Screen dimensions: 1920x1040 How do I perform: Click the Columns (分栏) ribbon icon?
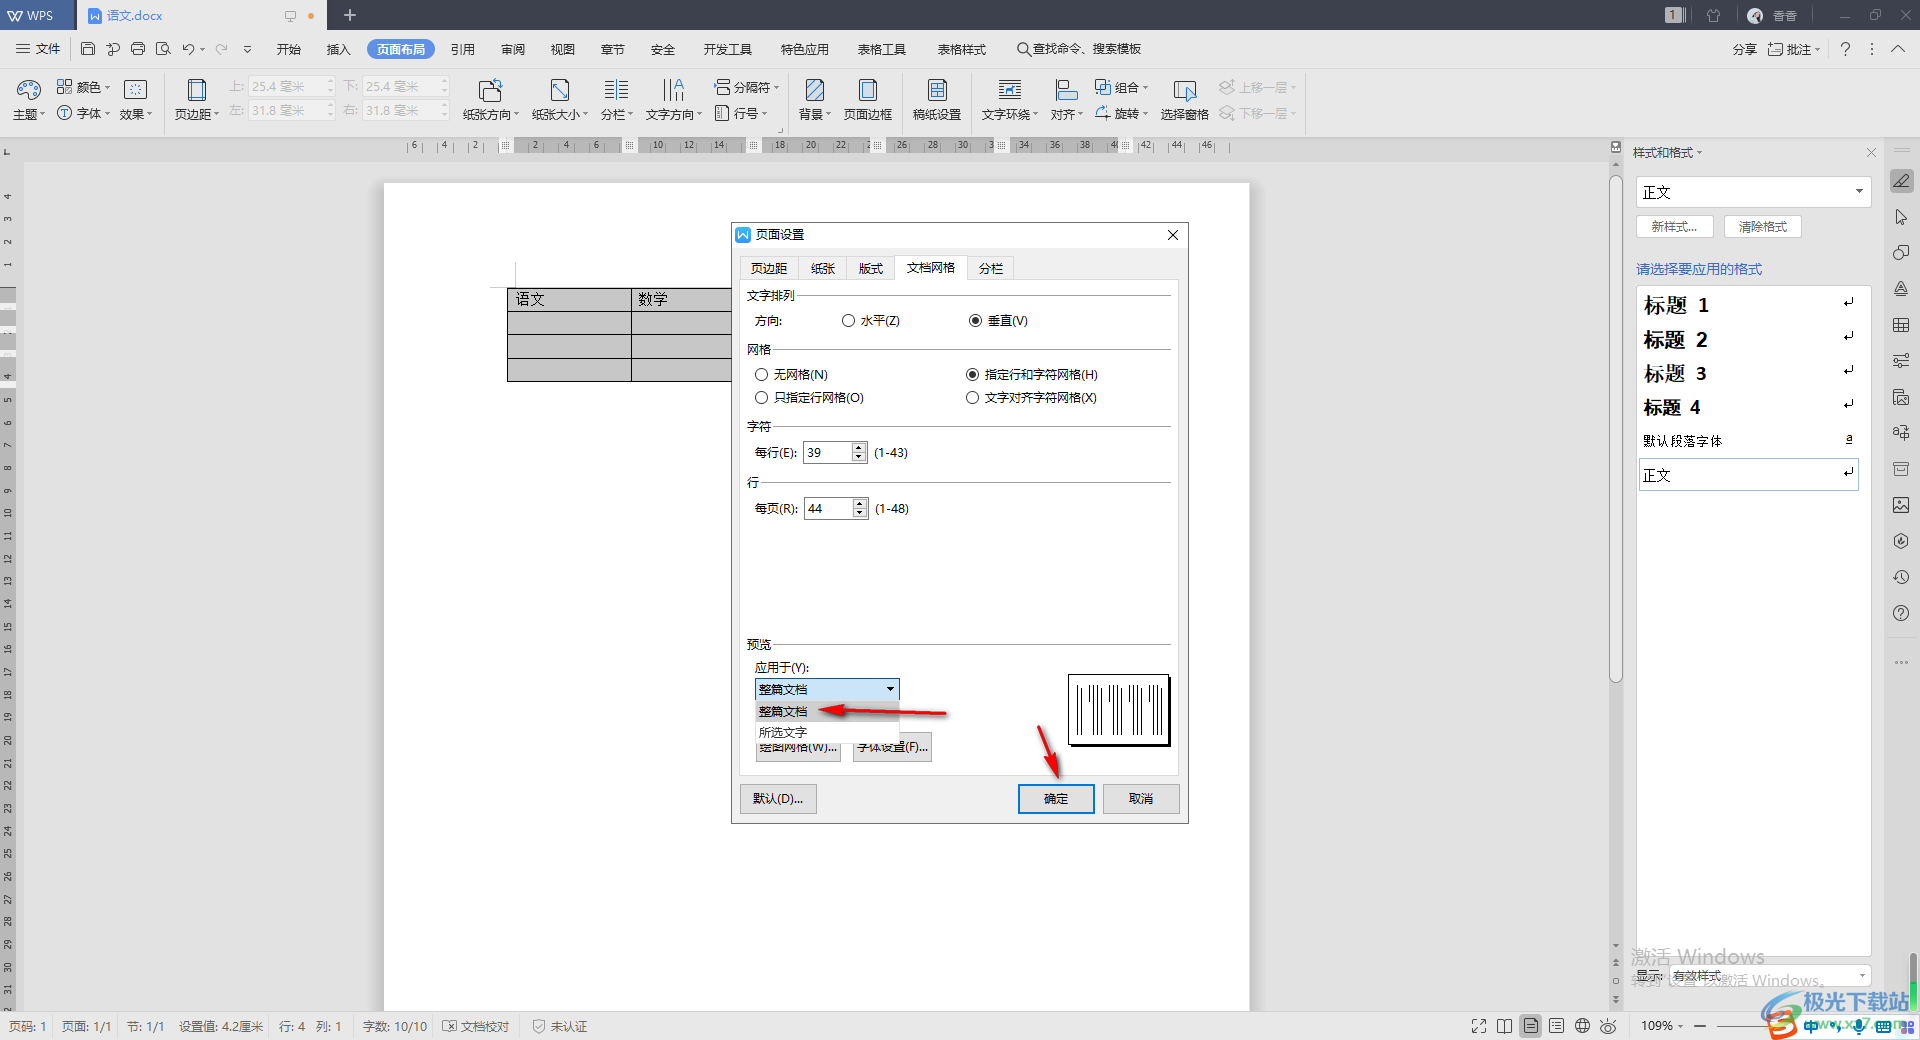tap(616, 100)
